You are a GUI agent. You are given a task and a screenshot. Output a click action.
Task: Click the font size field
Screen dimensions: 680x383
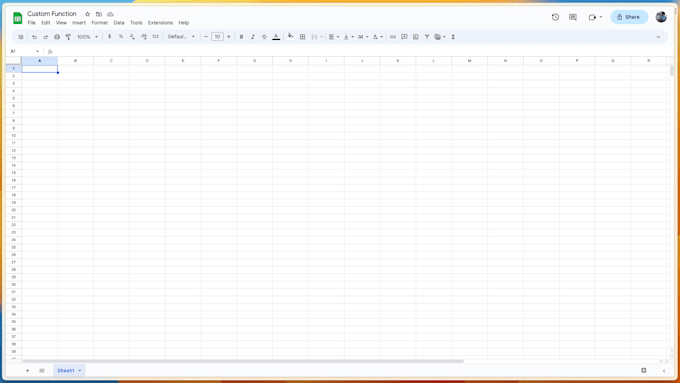(217, 37)
